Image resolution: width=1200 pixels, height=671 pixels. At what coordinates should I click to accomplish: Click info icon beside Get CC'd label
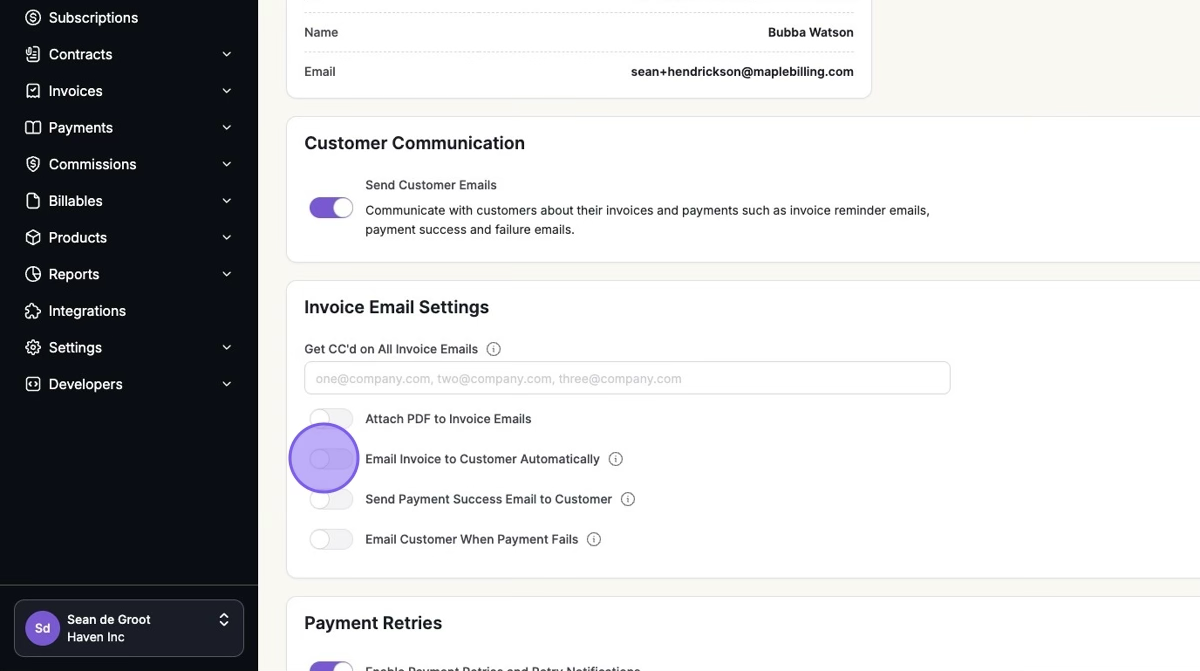493,349
